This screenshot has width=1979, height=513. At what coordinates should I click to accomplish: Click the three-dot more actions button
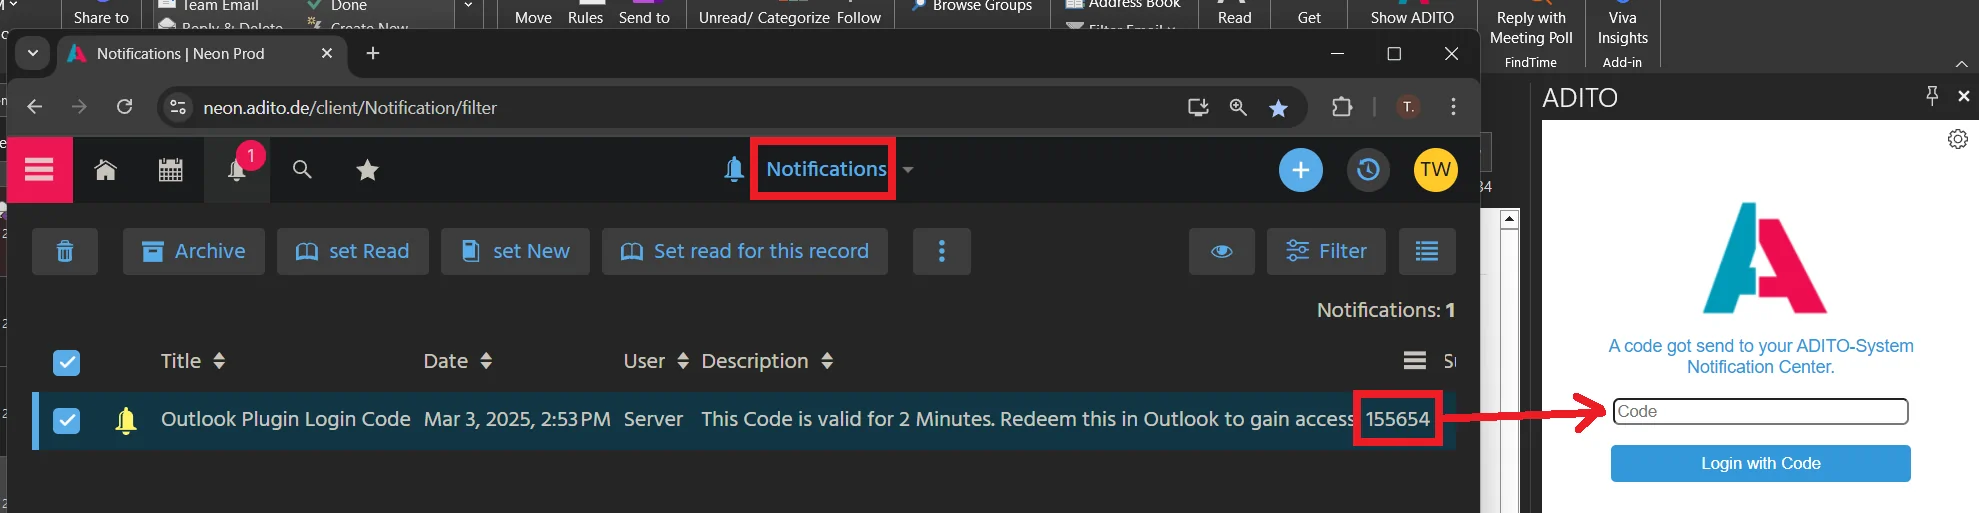click(941, 251)
